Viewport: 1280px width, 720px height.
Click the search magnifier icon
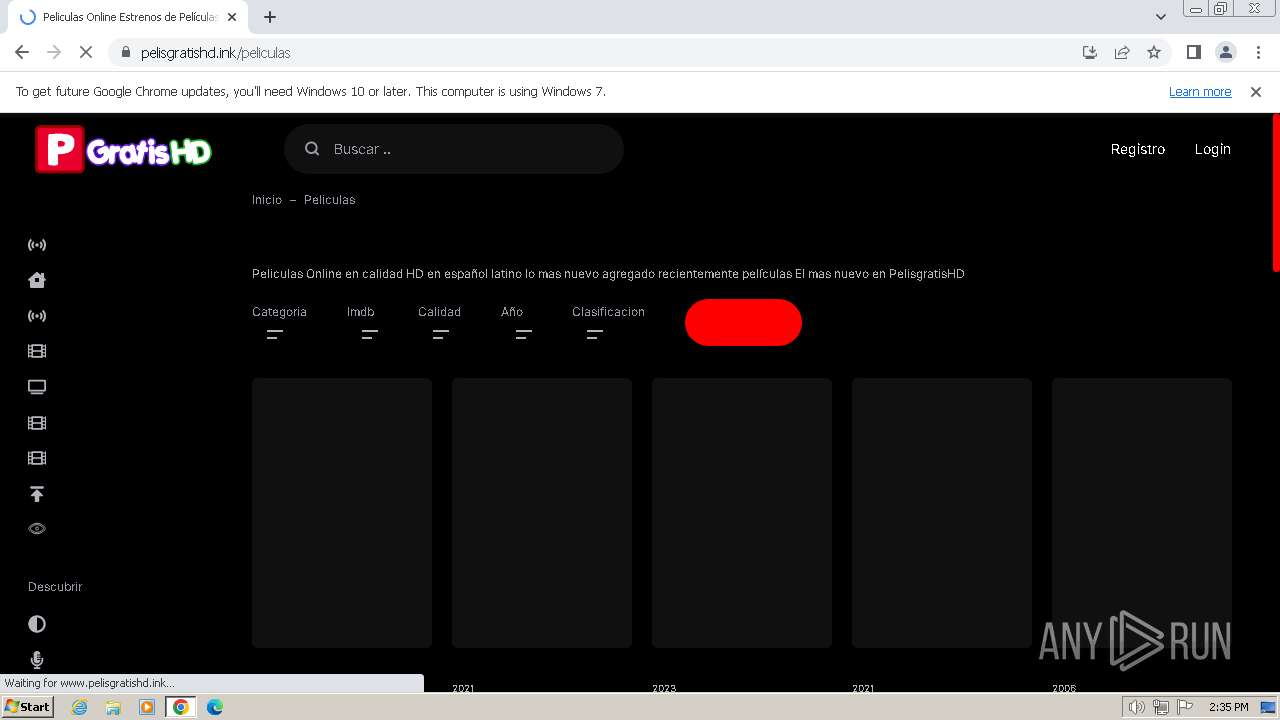(312, 149)
